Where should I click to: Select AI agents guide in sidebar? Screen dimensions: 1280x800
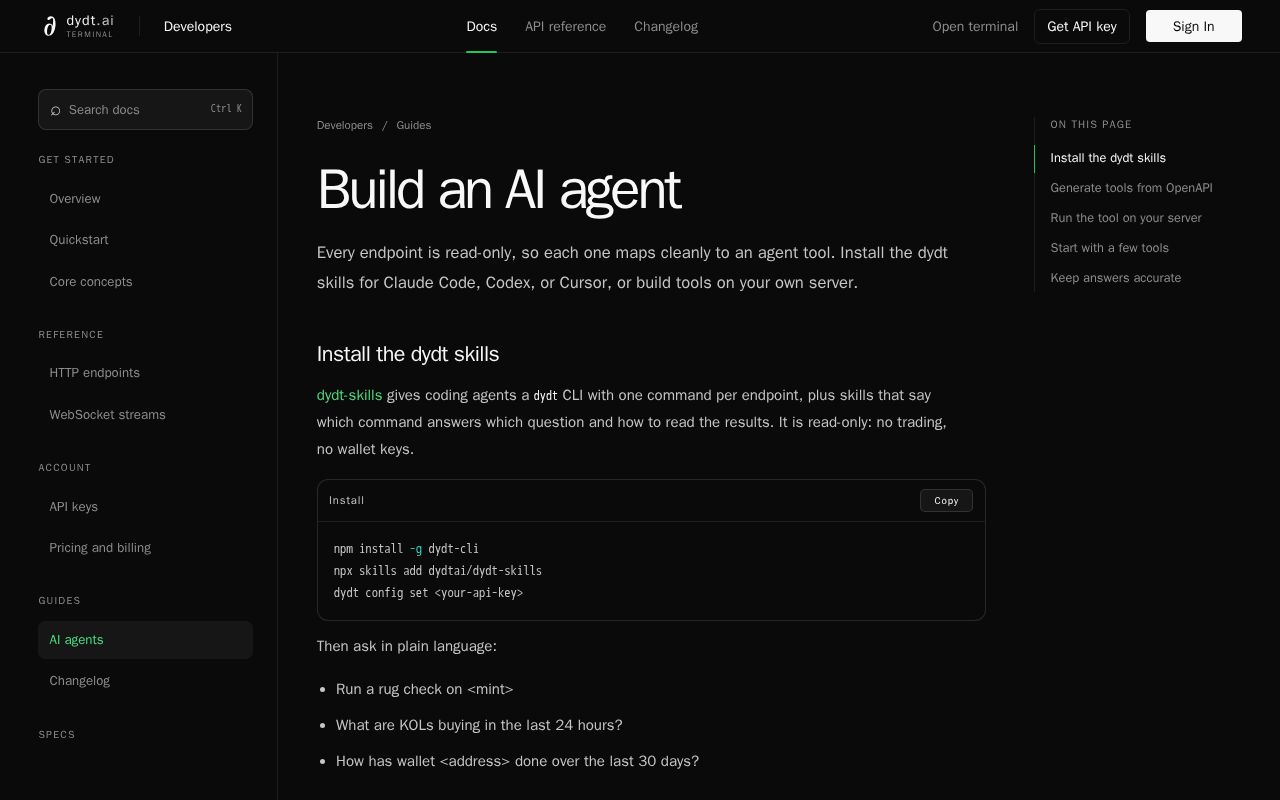click(x=145, y=640)
